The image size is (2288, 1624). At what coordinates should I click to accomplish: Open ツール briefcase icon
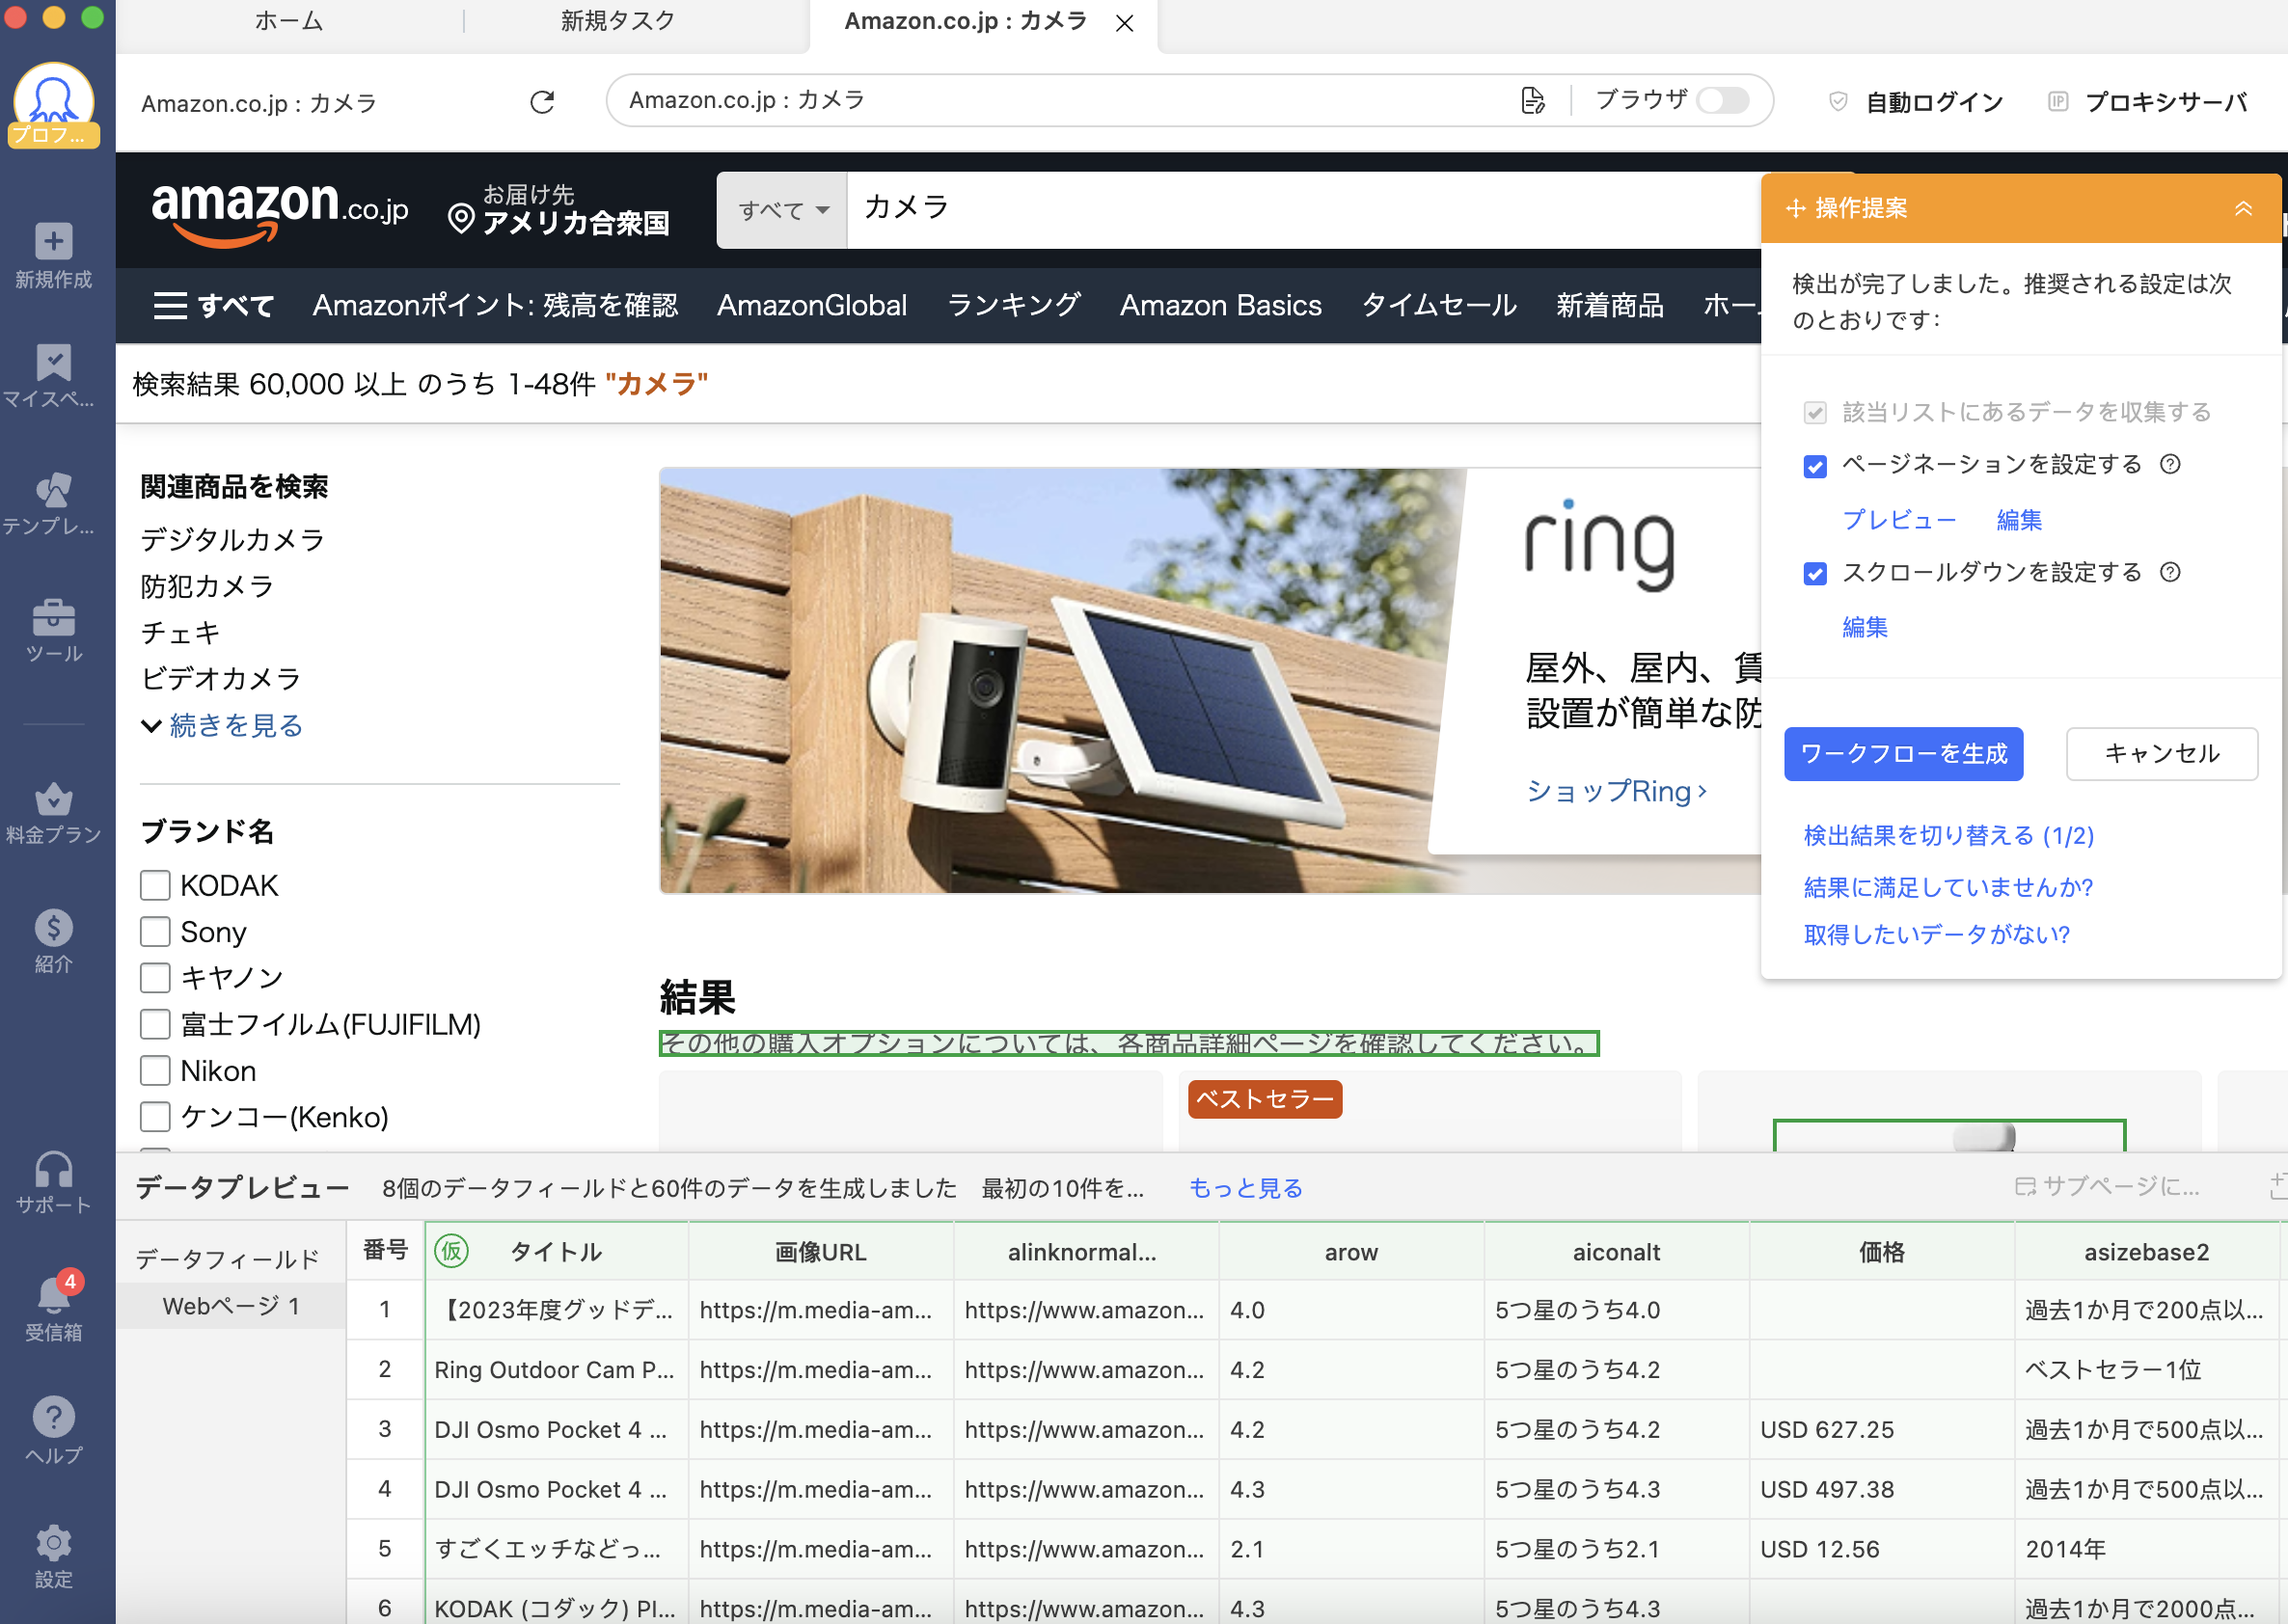pyautogui.click(x=54, y=617)
